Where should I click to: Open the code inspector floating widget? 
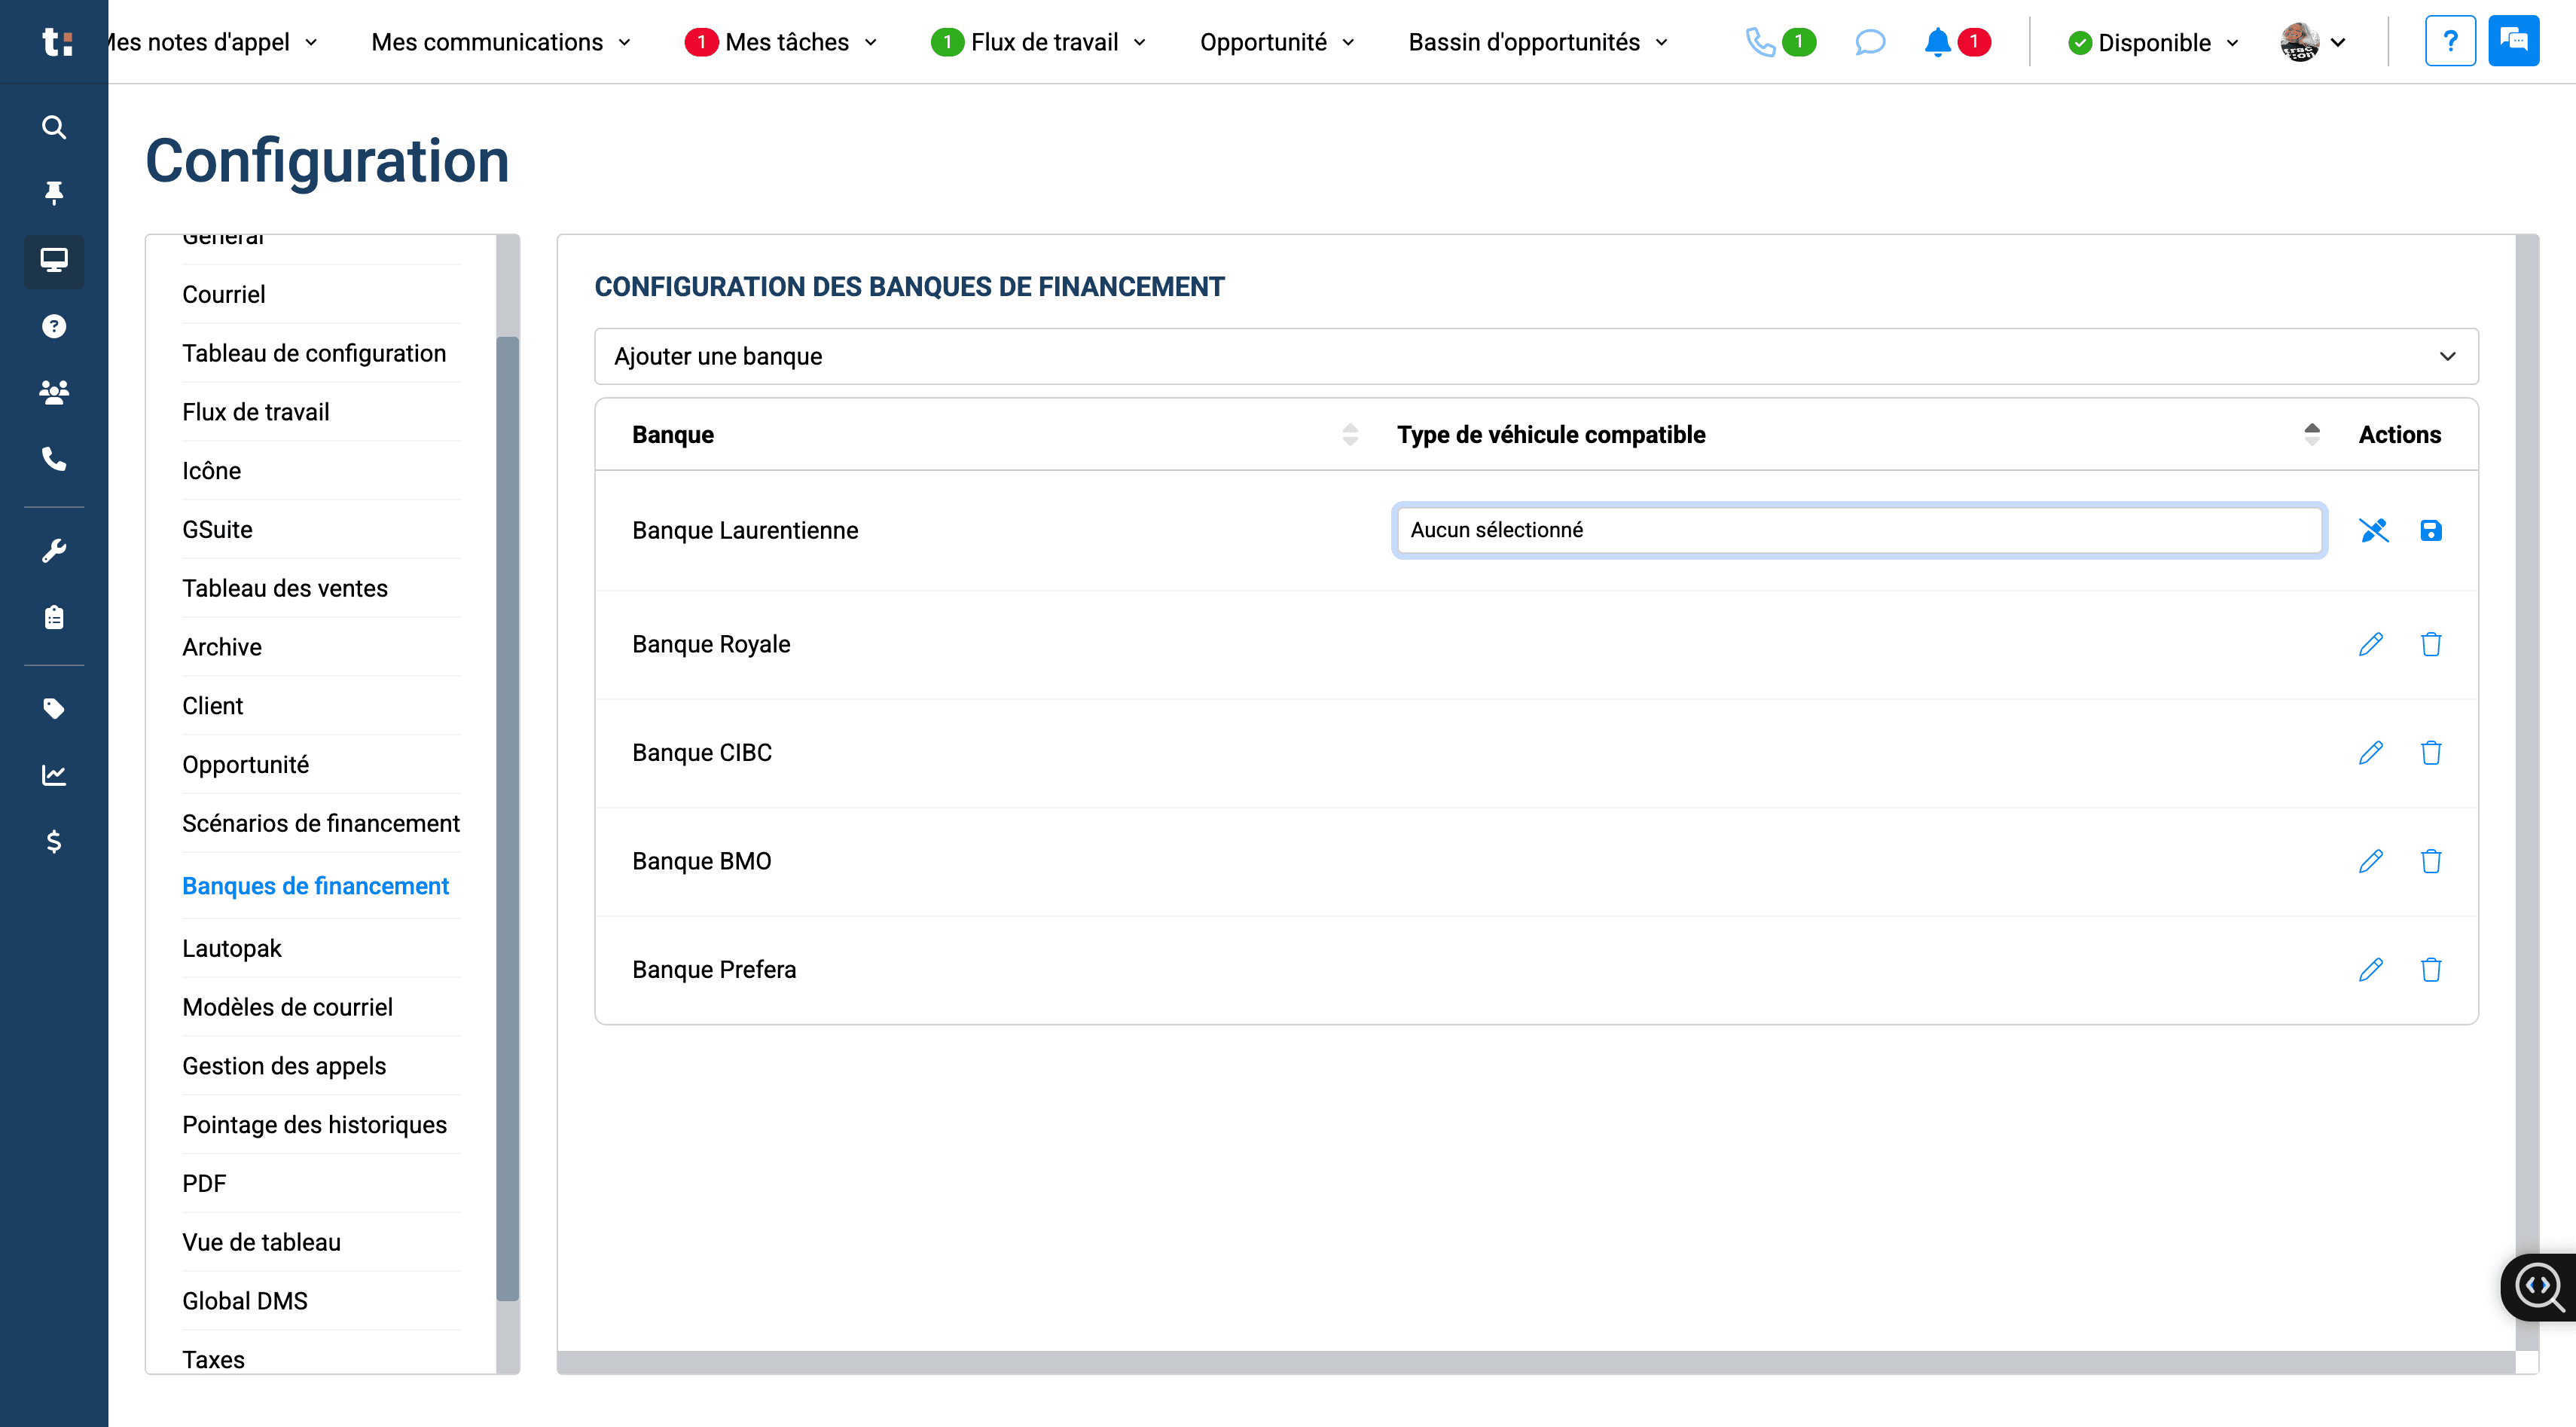pyautogui.click(x=2540, y=1286)
